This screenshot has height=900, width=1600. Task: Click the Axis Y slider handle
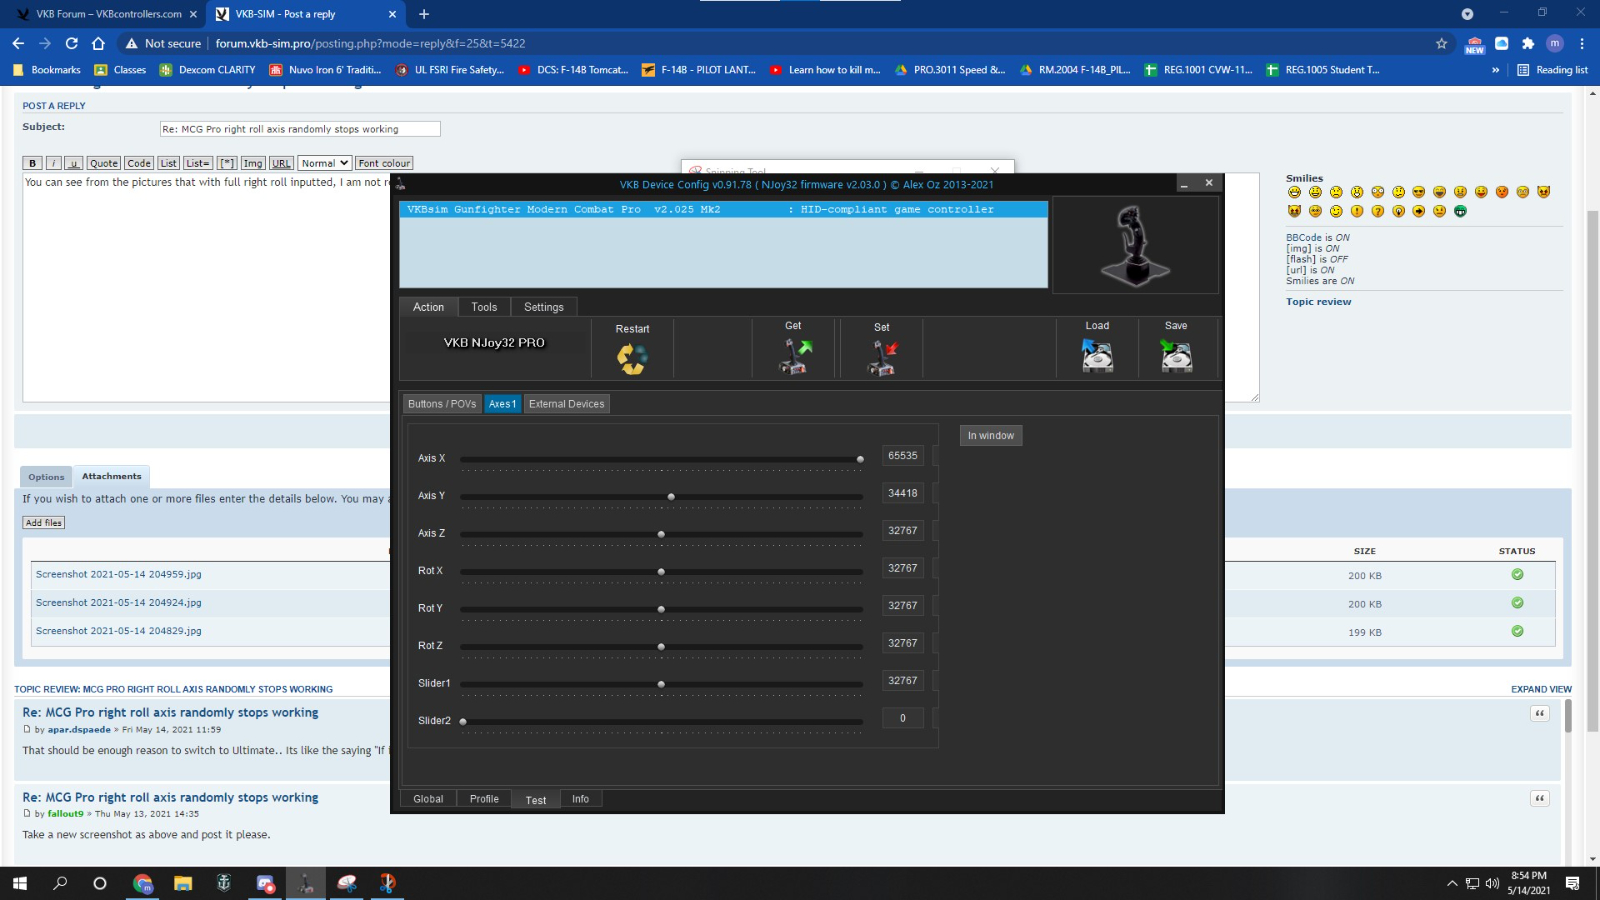(671, 496)
